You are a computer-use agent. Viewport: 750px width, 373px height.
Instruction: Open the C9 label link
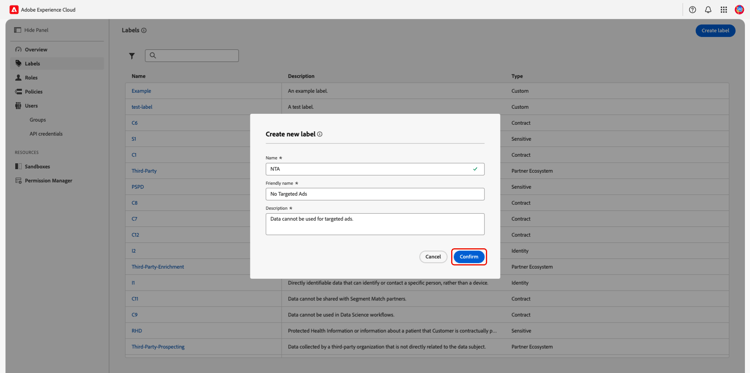tap(134, 315)
